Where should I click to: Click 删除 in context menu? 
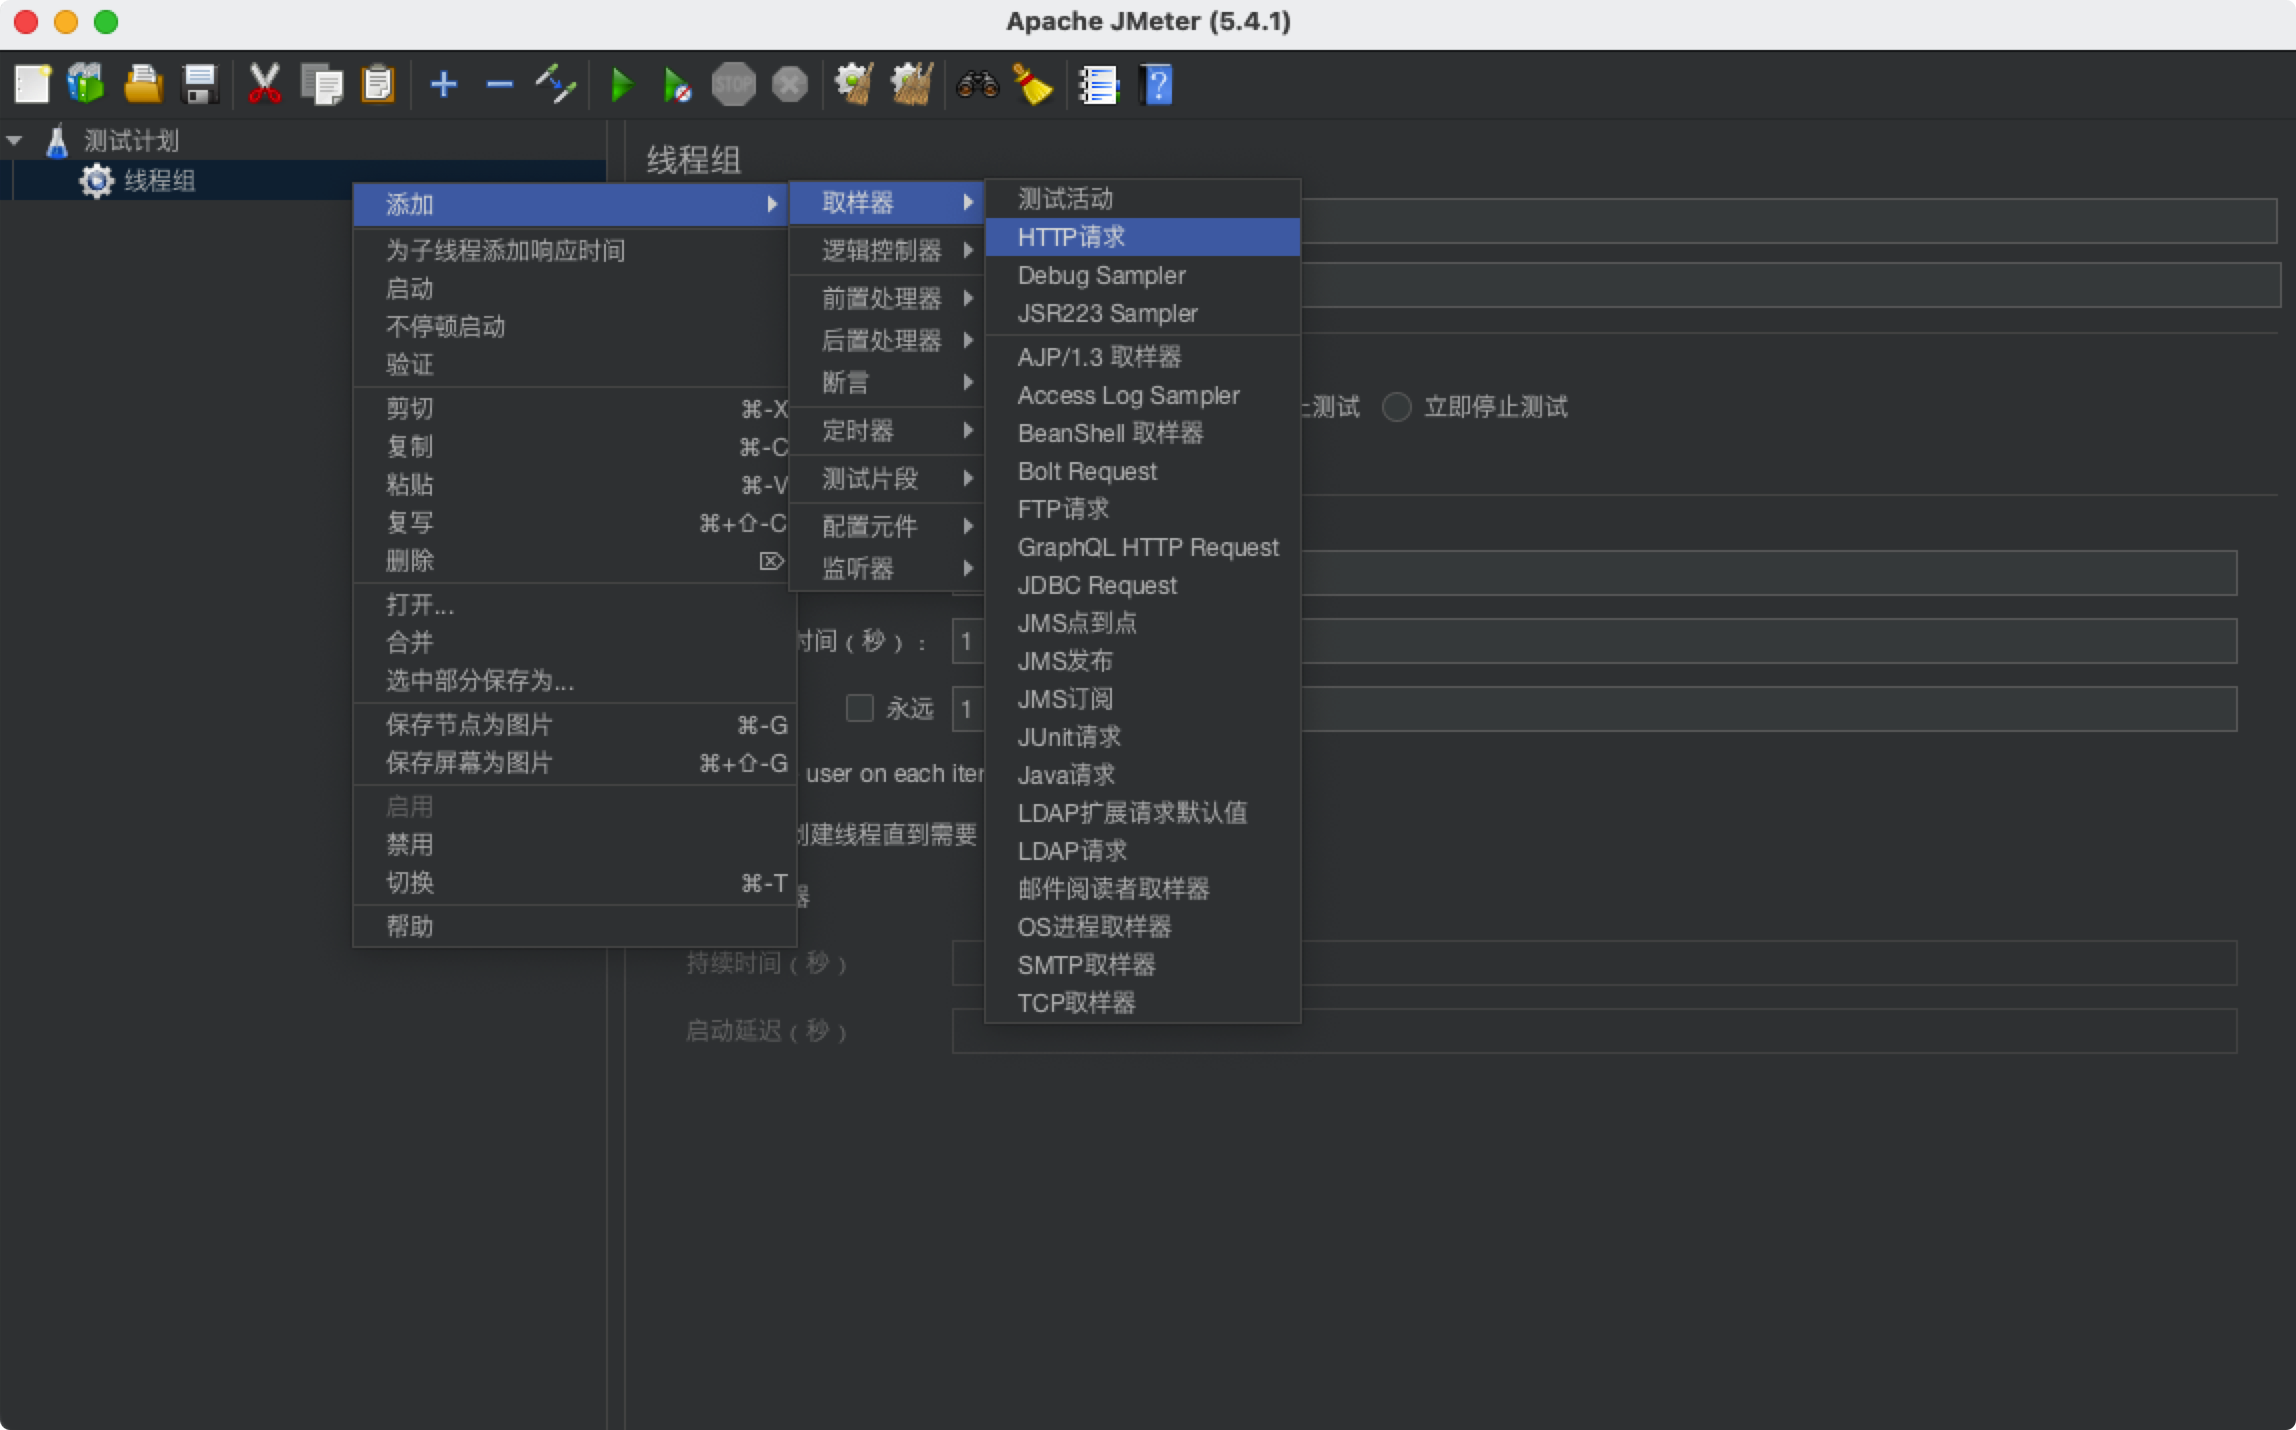click(573, 561)
